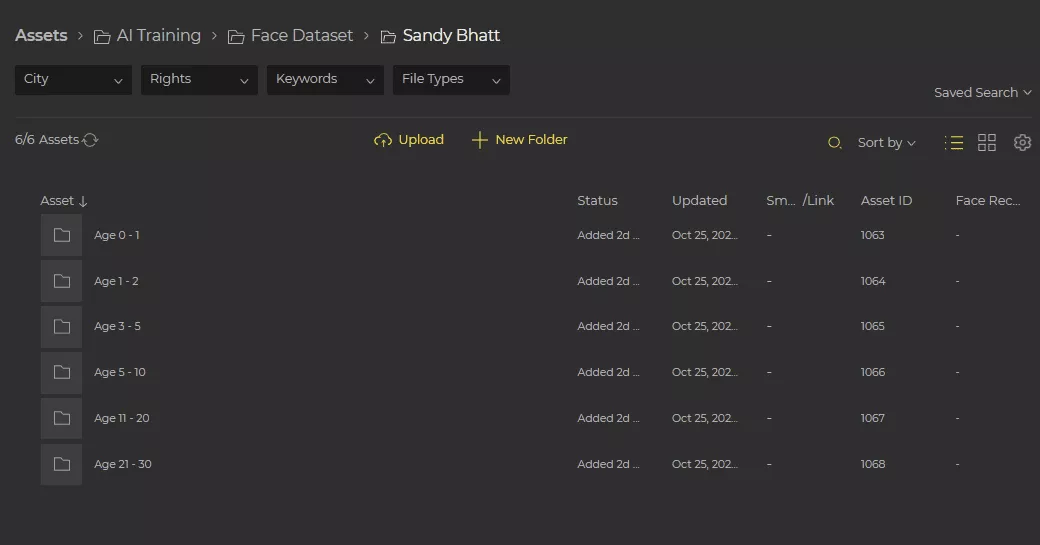Expand the Saved Search menu
This screenshot has width=1040, height=545.
click(x=982, y=93)
